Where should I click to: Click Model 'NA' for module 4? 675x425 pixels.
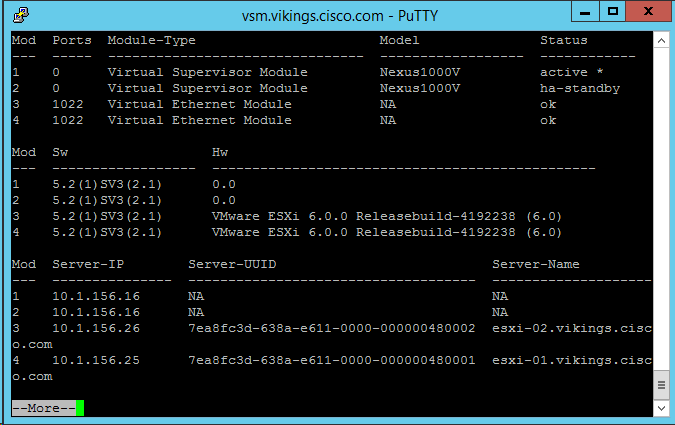[387, 120]
